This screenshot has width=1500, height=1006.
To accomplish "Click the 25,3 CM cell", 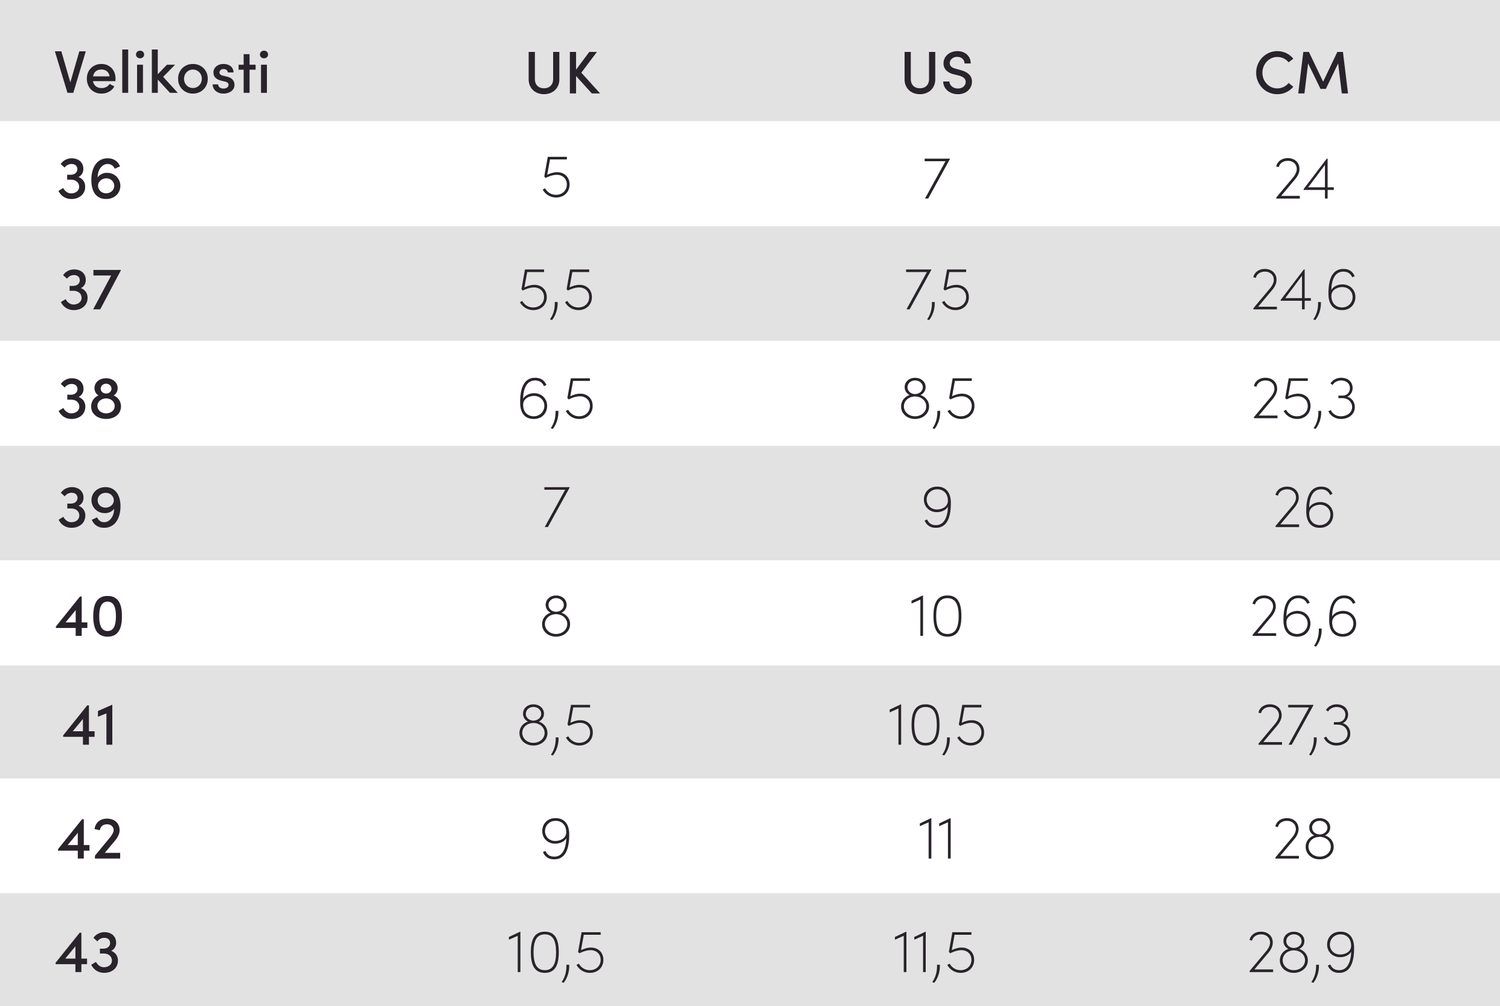I will click(x=1304, y=399).
